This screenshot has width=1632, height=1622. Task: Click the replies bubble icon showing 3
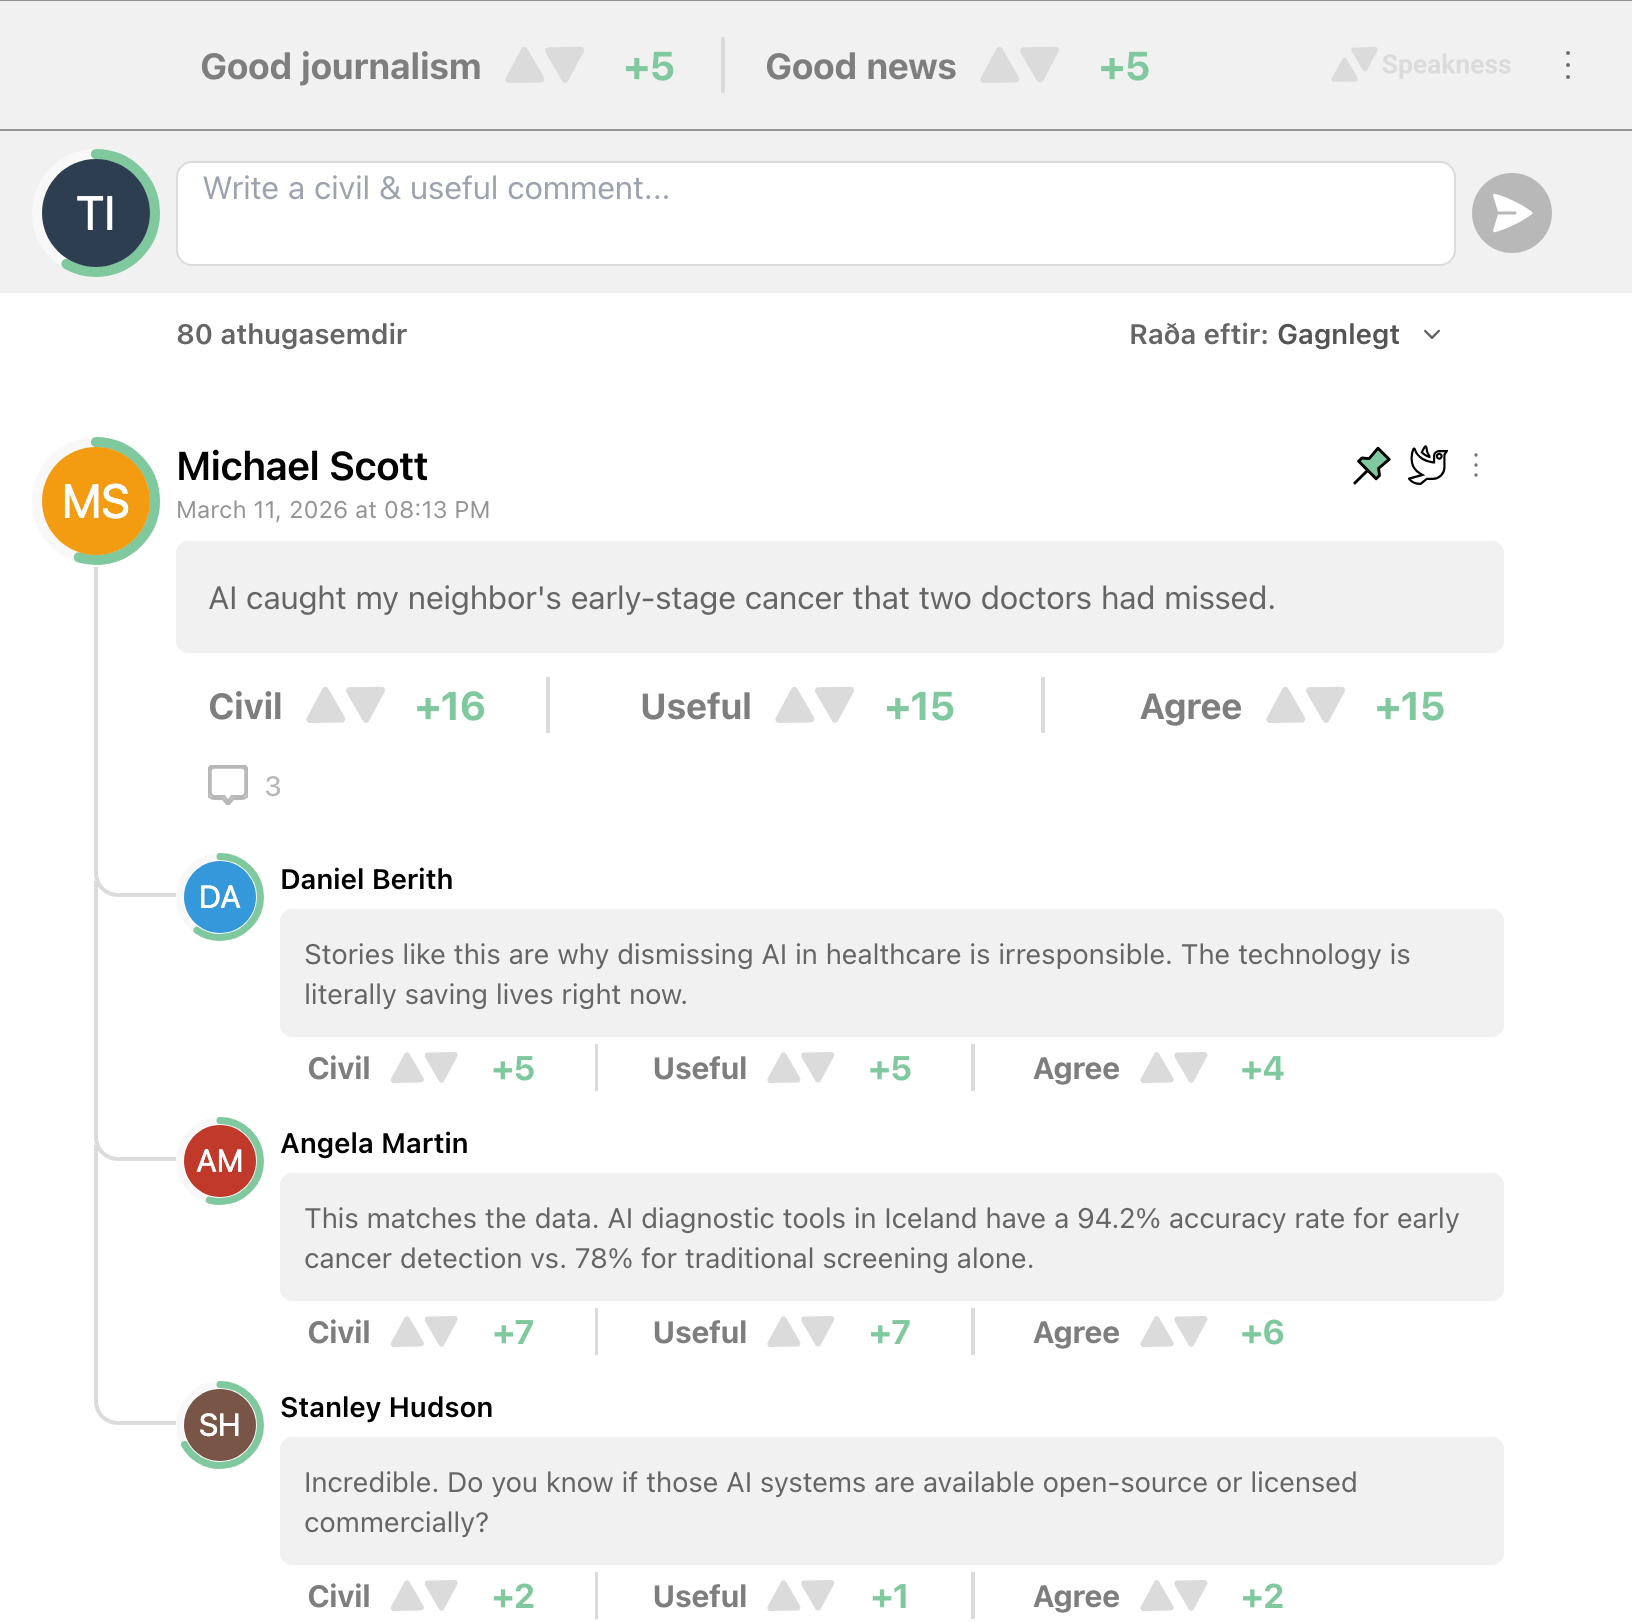pyautogui.click(x=228, y=785)
